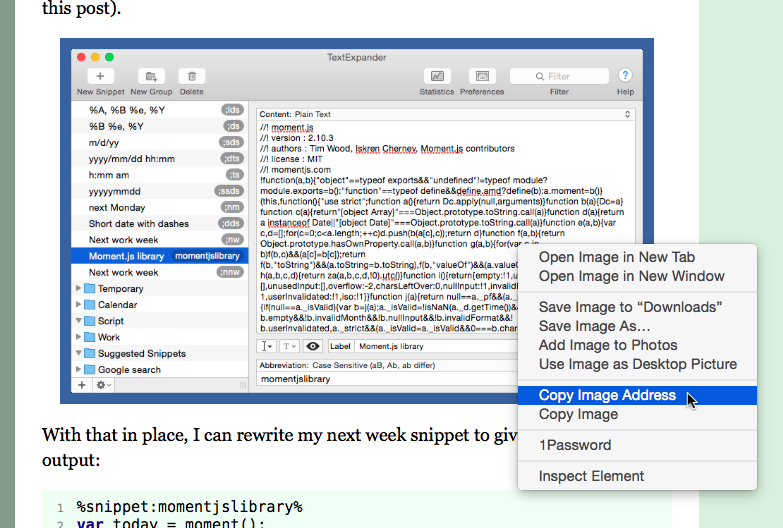Select the '%B %e, %Y' snippet
This screenshot has height=528, width=783.
coord(160,126)
